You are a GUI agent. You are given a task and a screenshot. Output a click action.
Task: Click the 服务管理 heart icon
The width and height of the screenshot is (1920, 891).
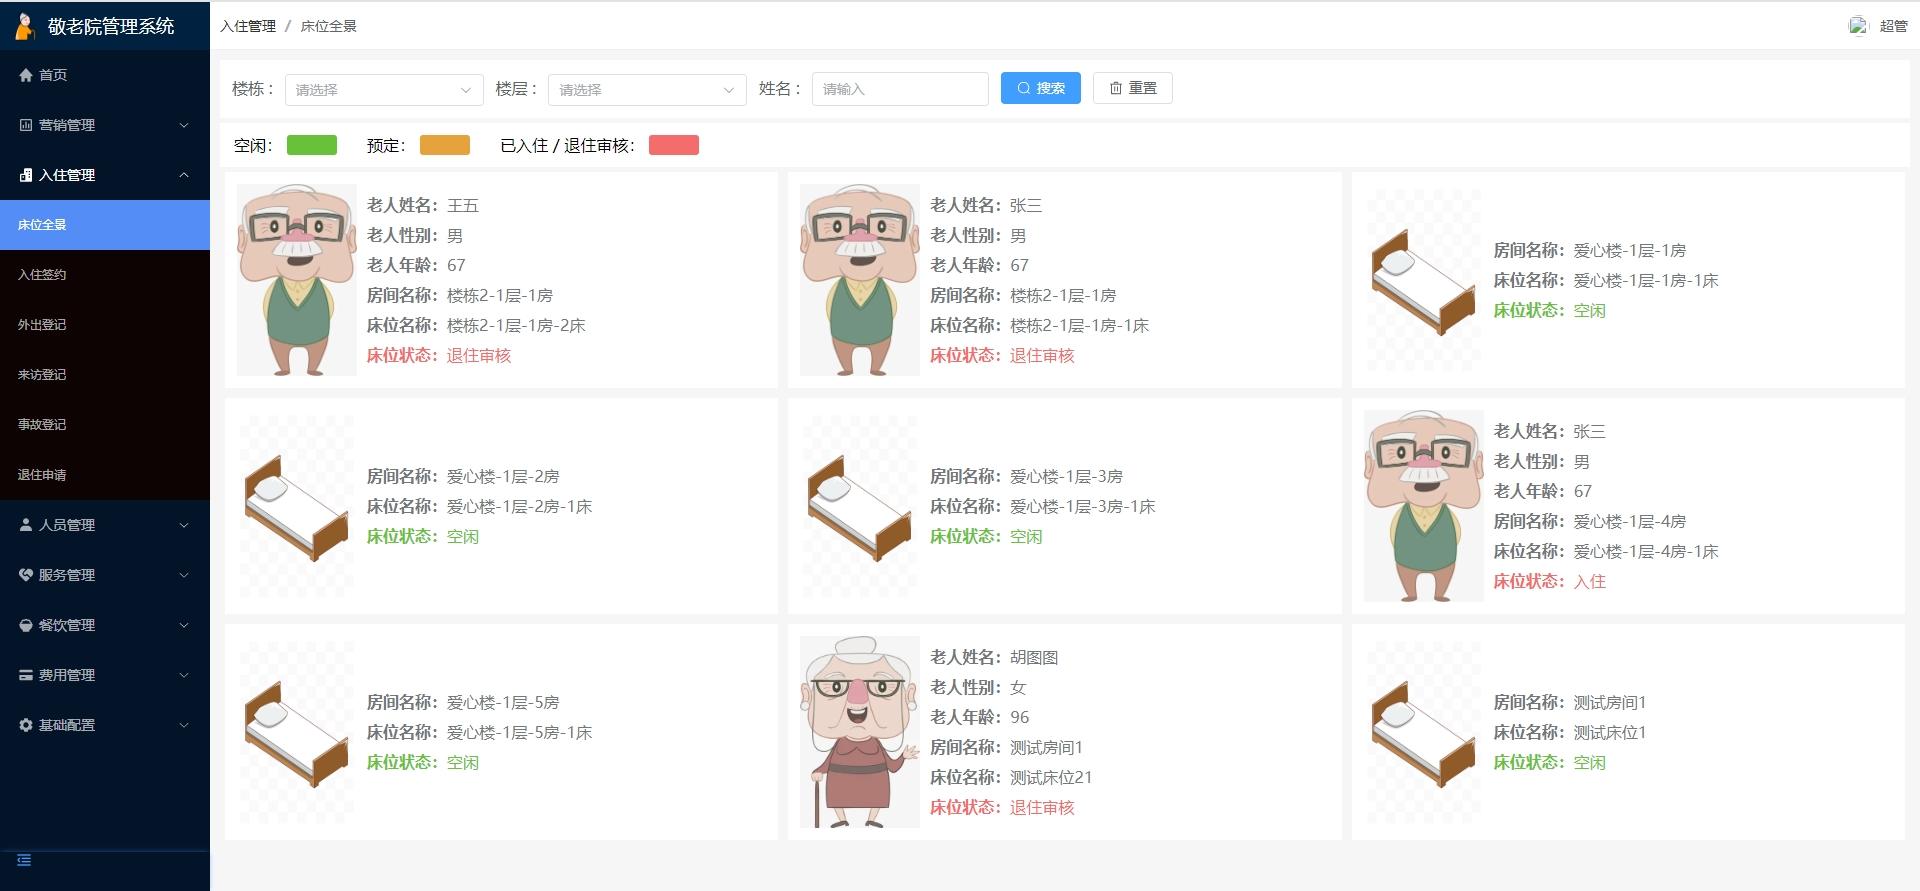[26, 575]
